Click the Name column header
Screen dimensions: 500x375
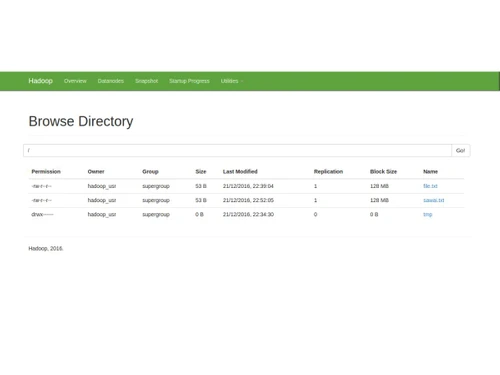tap(430, 172)
